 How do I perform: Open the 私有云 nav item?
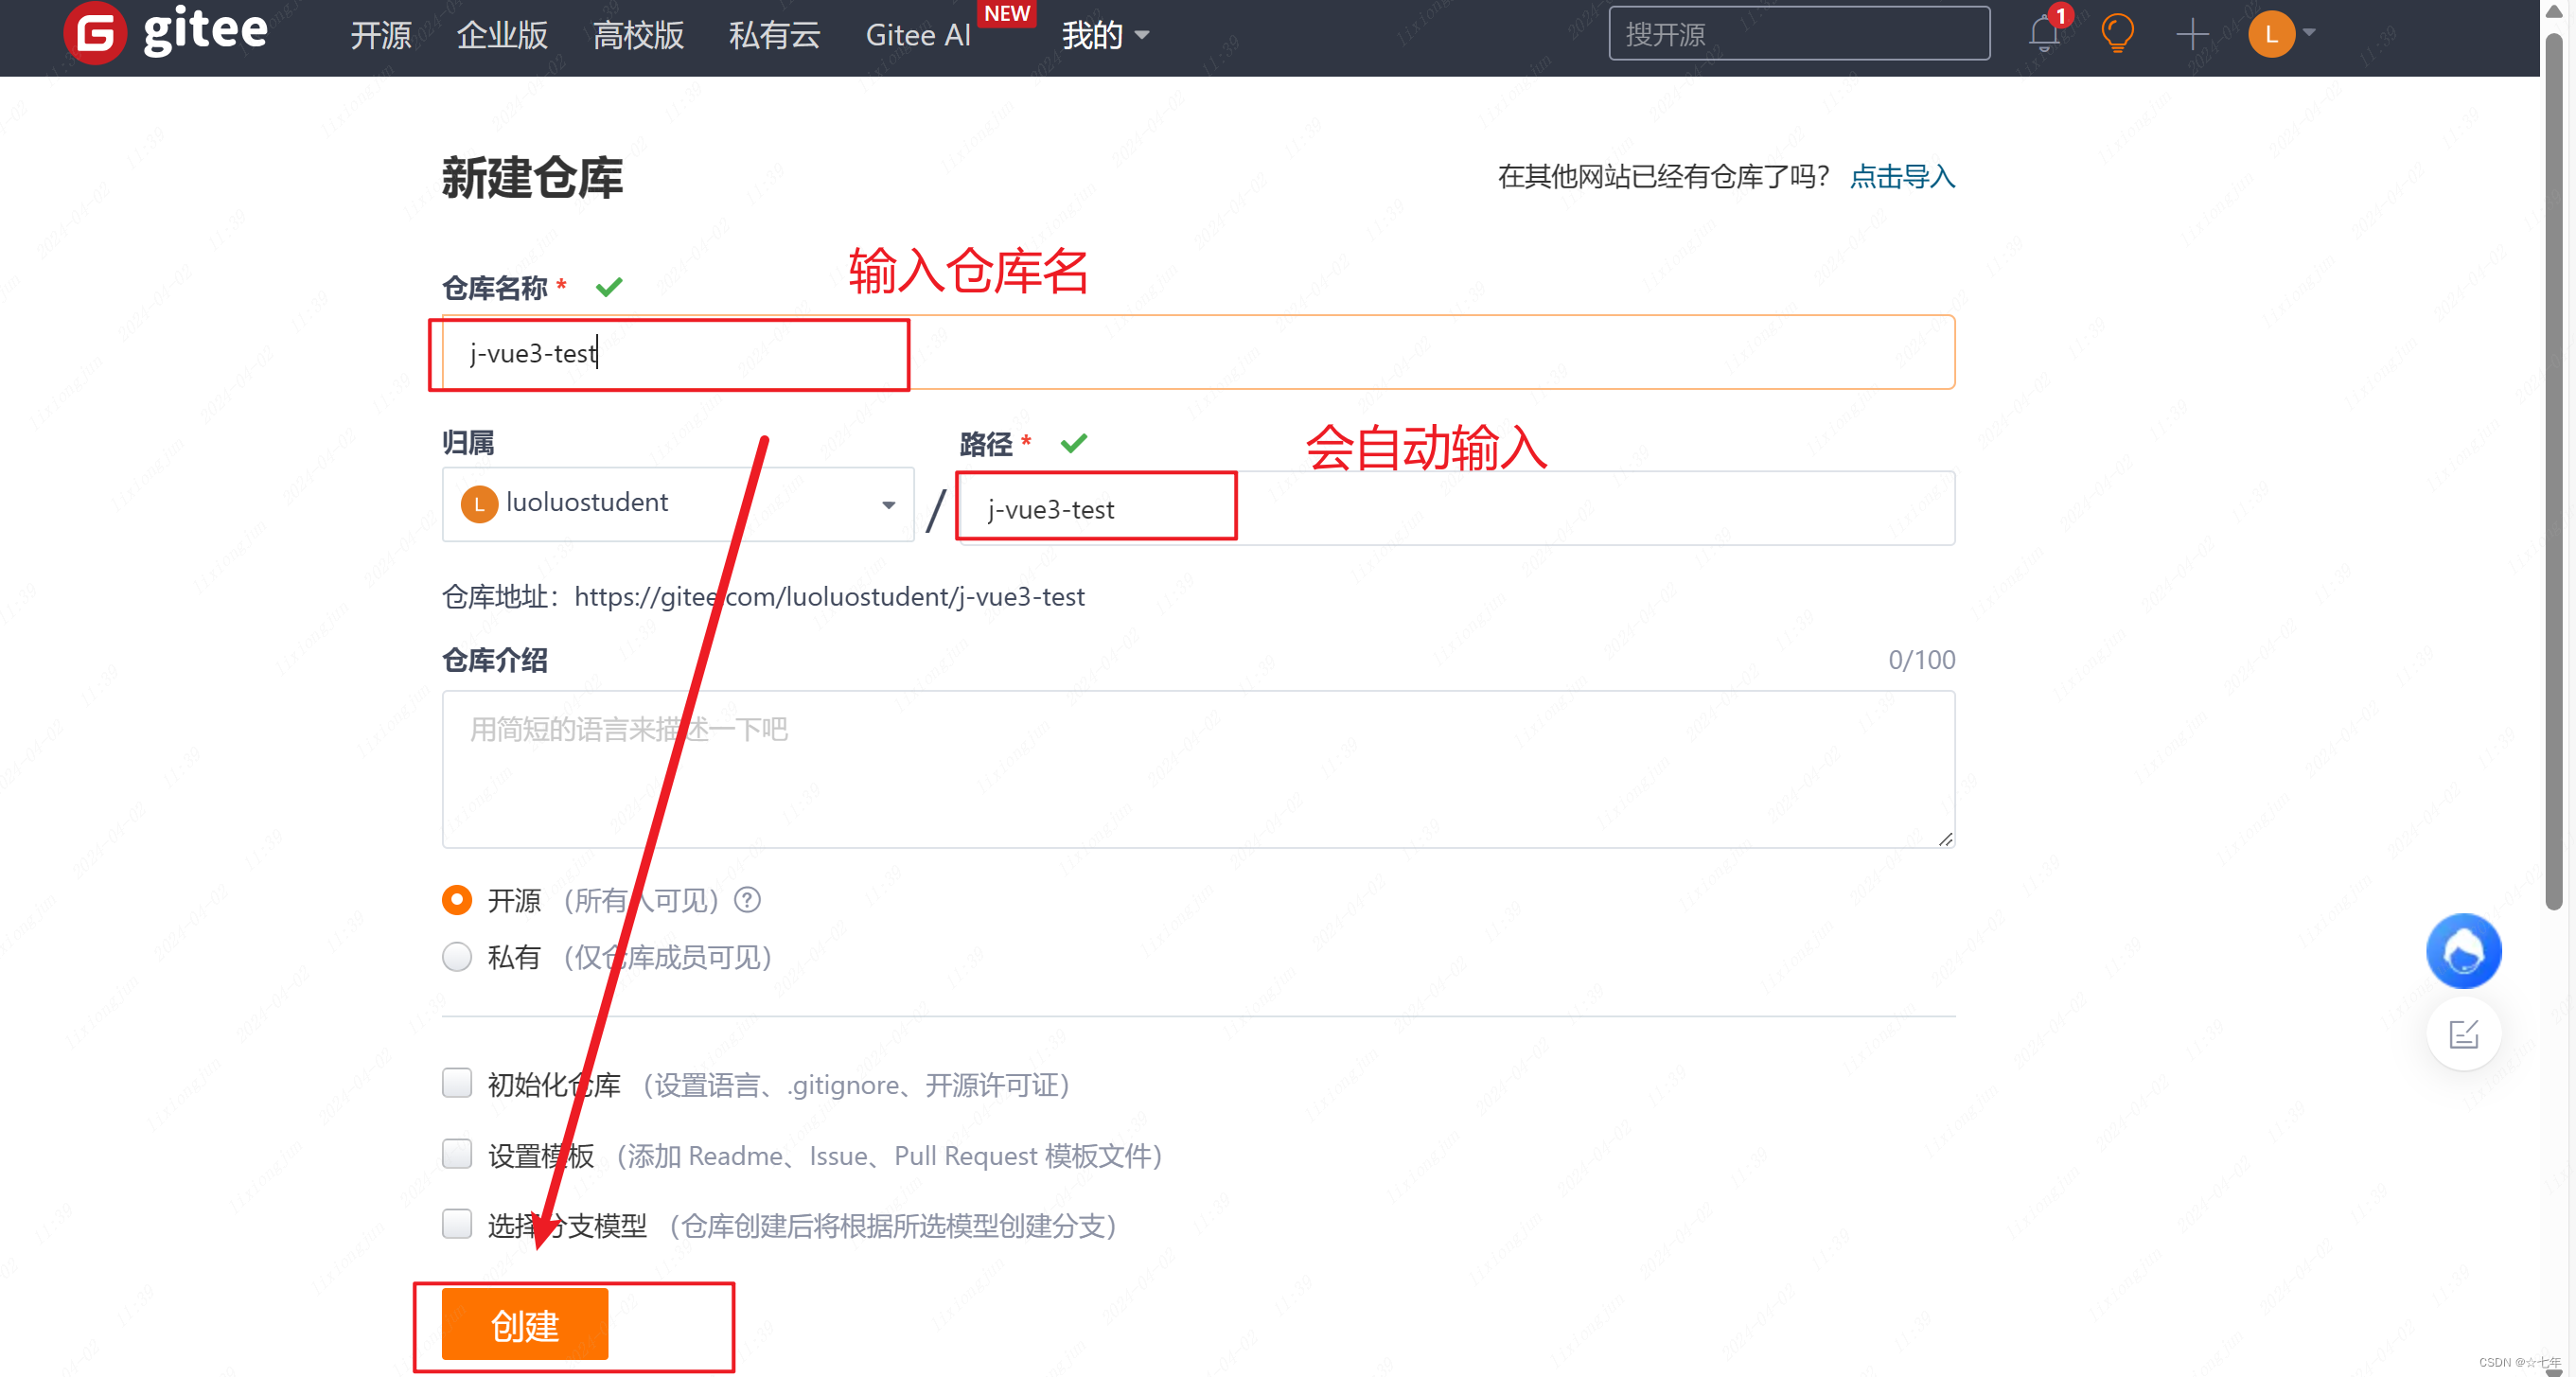click(774, 35)
